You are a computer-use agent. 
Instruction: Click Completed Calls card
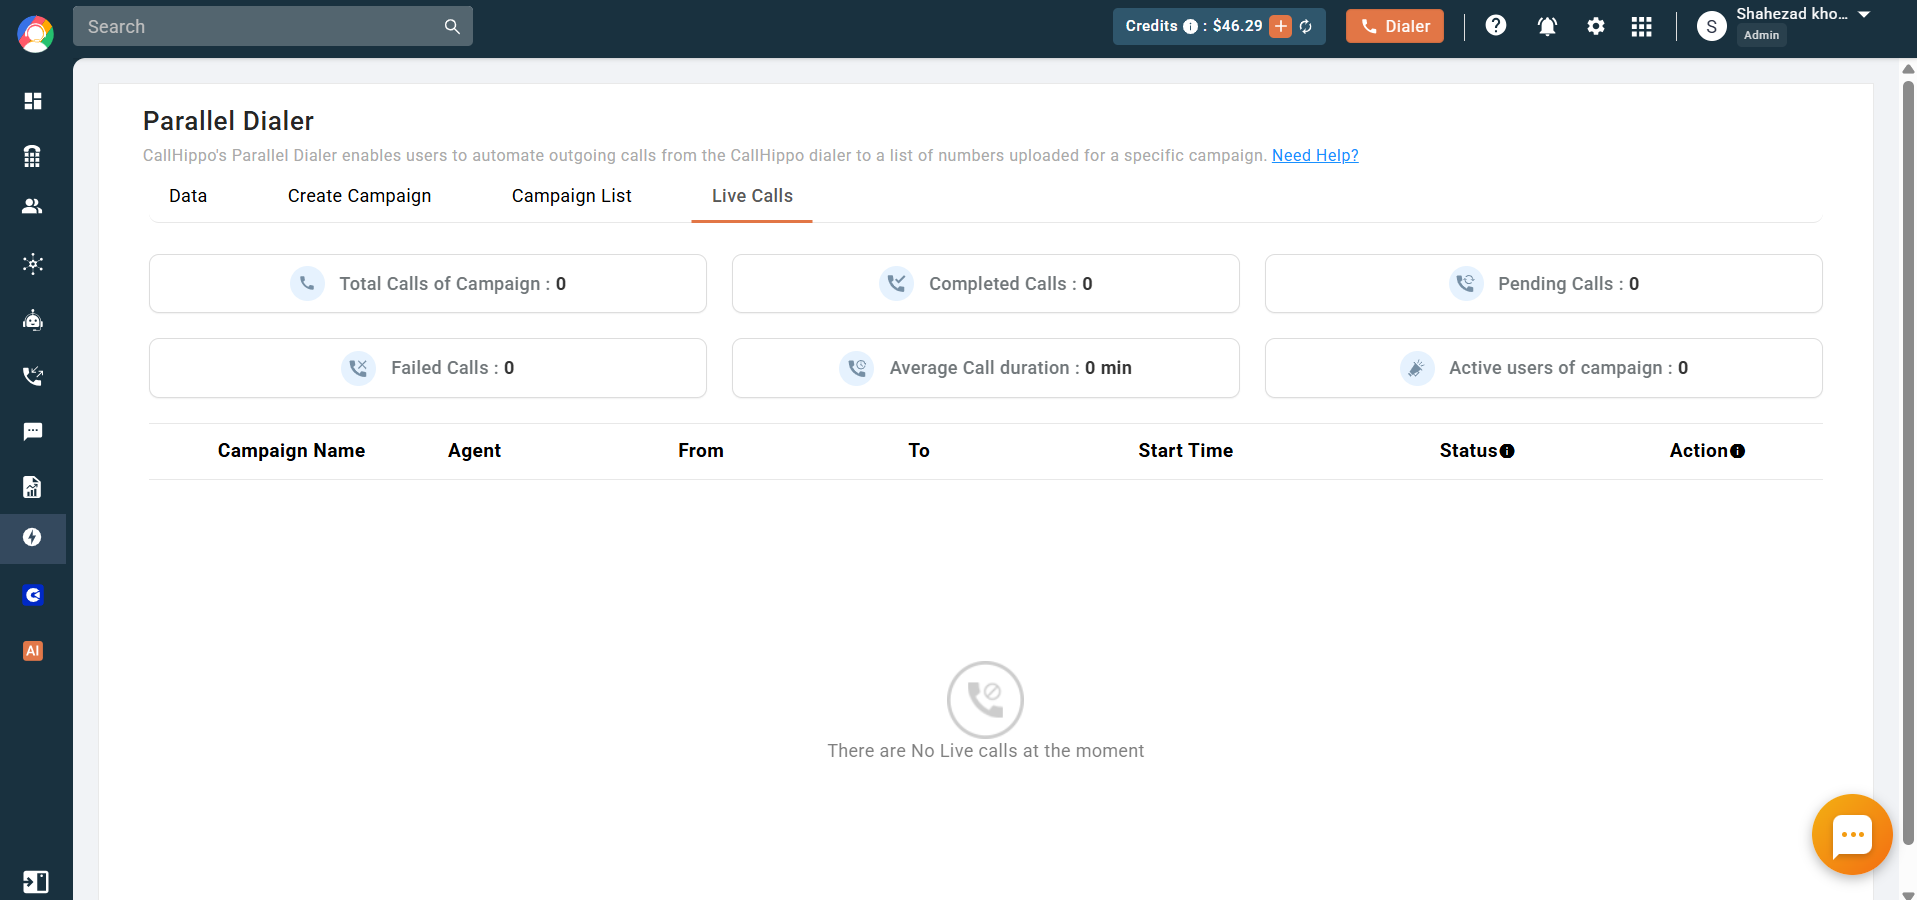tap(986, 284)
